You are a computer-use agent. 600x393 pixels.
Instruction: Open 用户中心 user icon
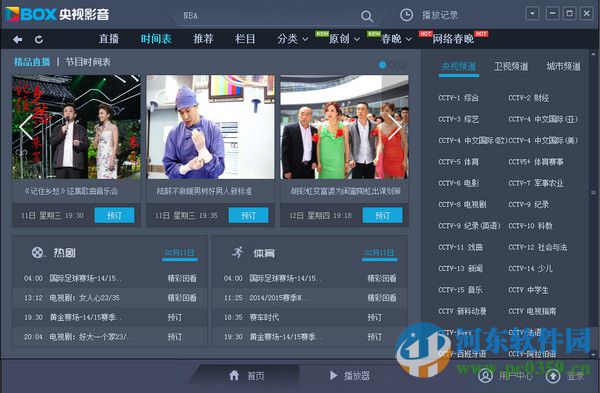tap(486, 376)
